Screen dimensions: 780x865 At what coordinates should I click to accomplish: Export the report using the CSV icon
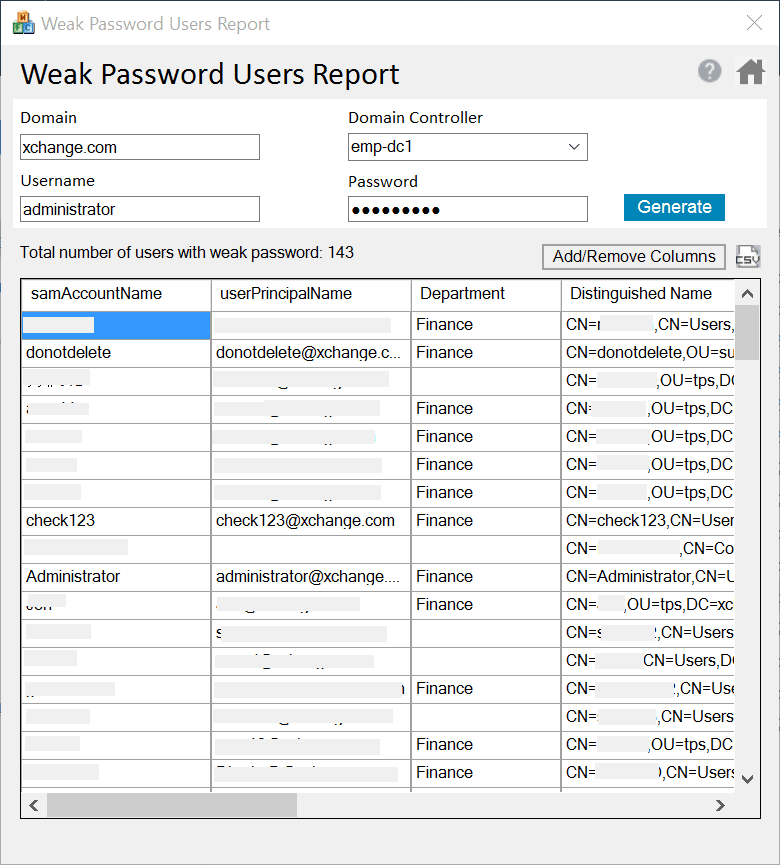click(x=747, y=257)
